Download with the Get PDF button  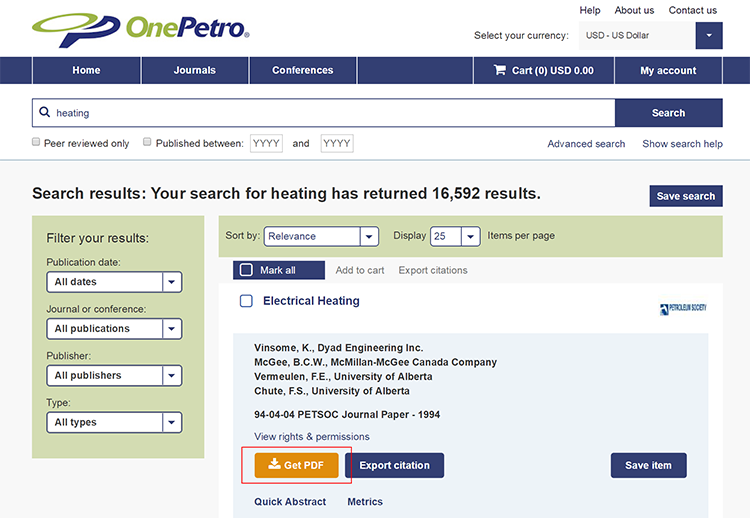pyautogui.click(x=297, y=465)
